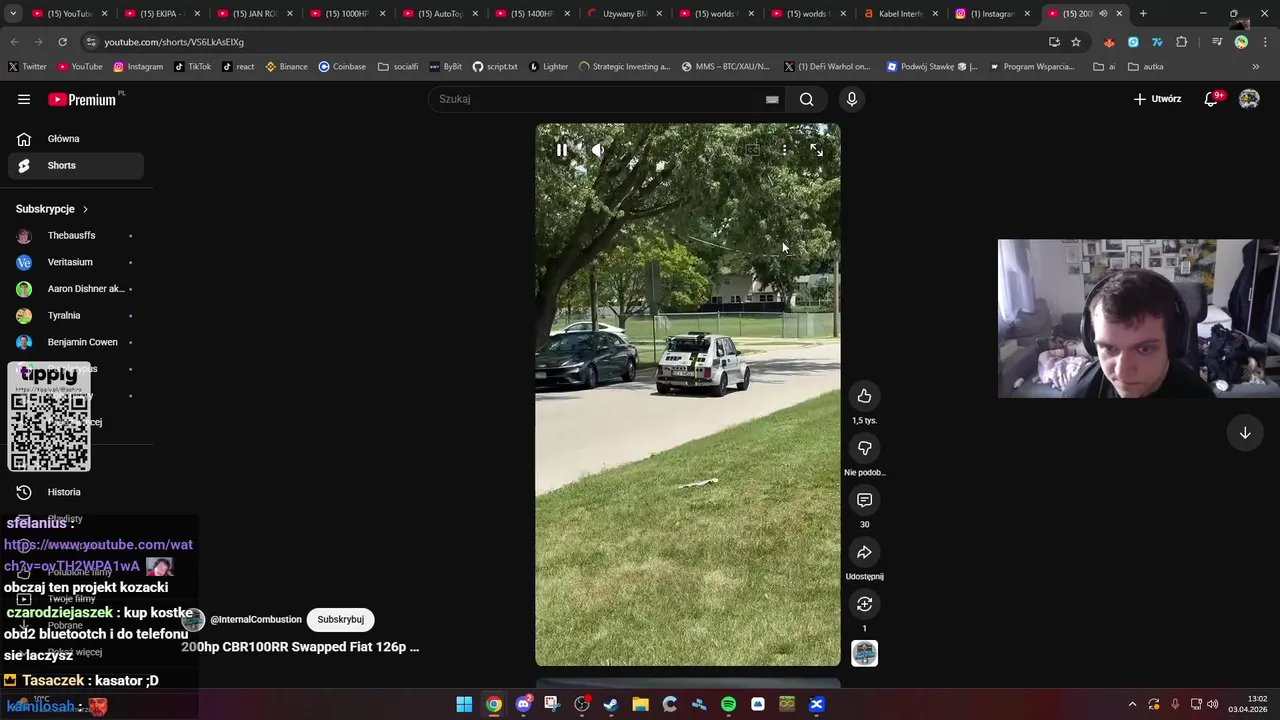Share the Short via Udostępnij arrow
Viewport: 1280px width, 720px height.
[x=864, y=552]
